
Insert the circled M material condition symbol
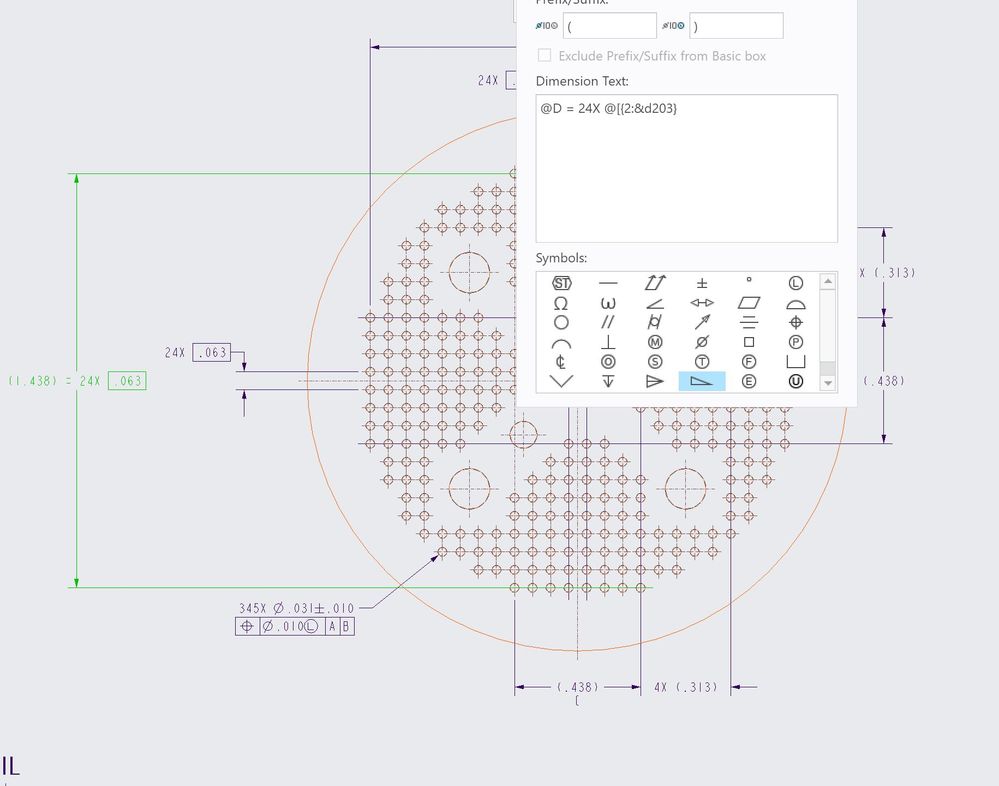[655, 342]
